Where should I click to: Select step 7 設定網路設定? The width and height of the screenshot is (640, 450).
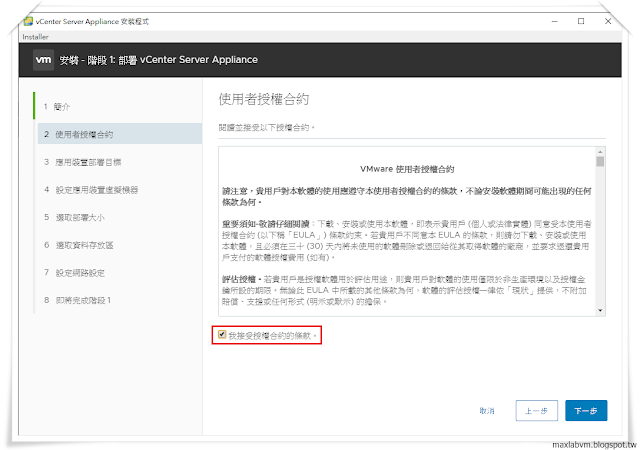(74, 273)
